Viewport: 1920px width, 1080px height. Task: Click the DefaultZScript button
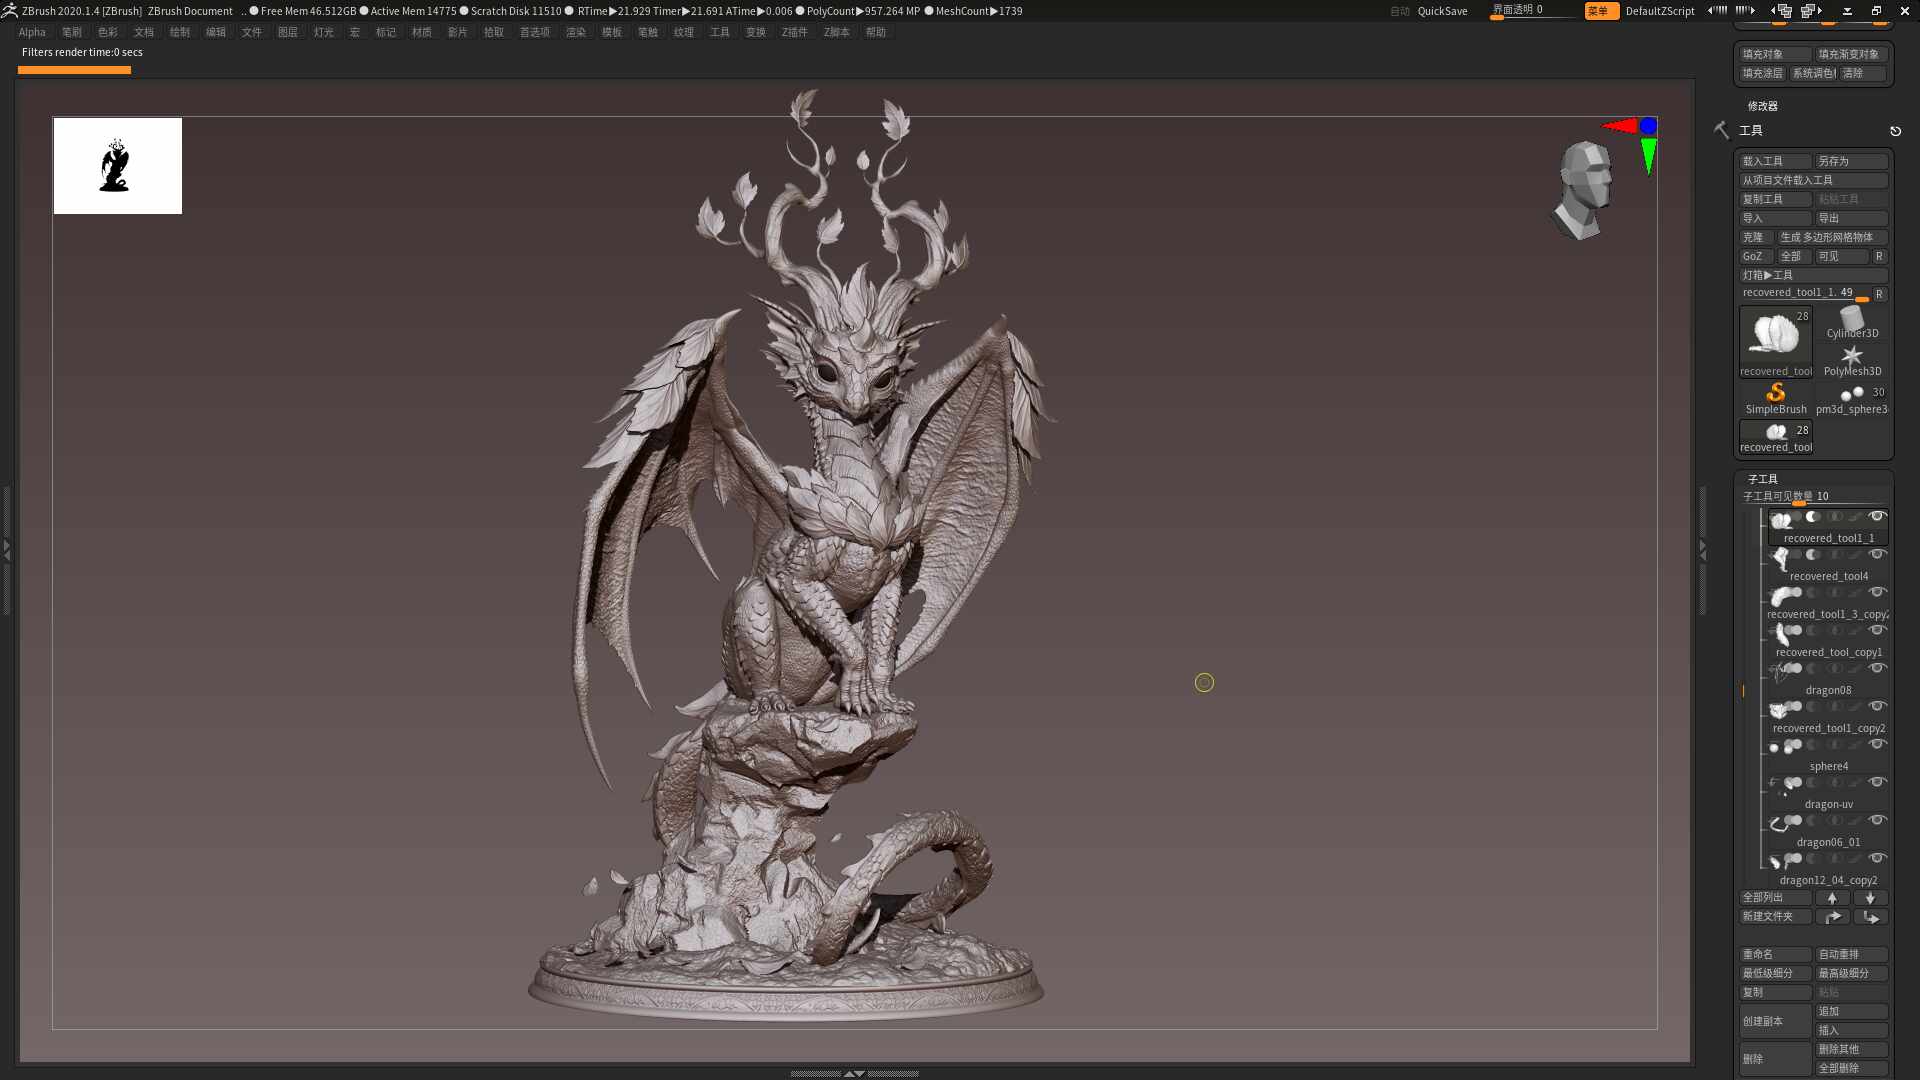click(x=1660, y=11)
